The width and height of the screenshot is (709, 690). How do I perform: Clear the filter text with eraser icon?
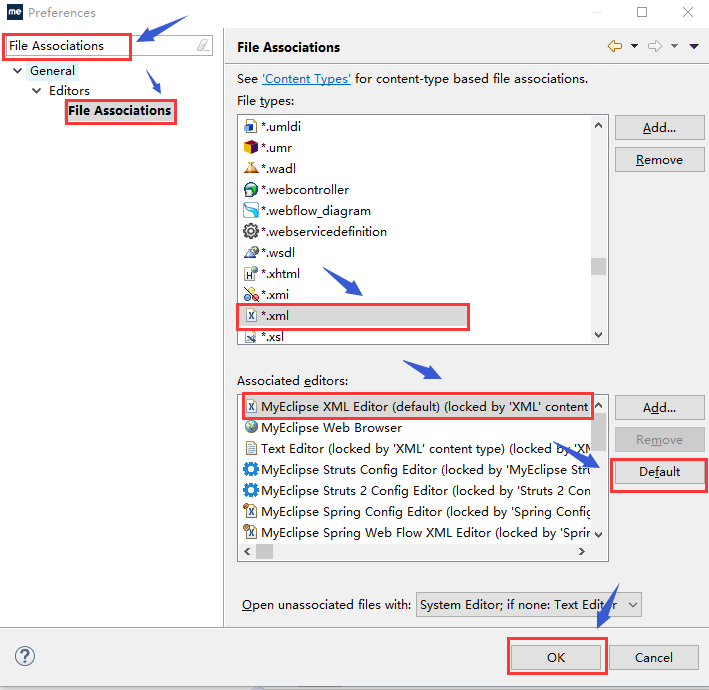coord(203,45)
